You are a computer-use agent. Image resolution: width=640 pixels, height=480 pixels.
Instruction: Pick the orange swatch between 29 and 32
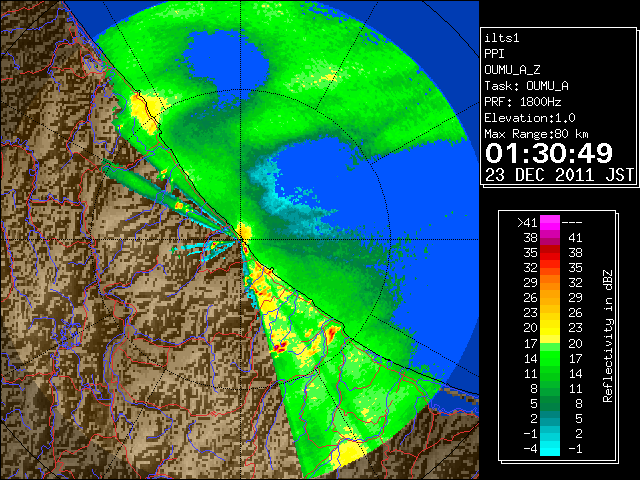tap(550, 282)
